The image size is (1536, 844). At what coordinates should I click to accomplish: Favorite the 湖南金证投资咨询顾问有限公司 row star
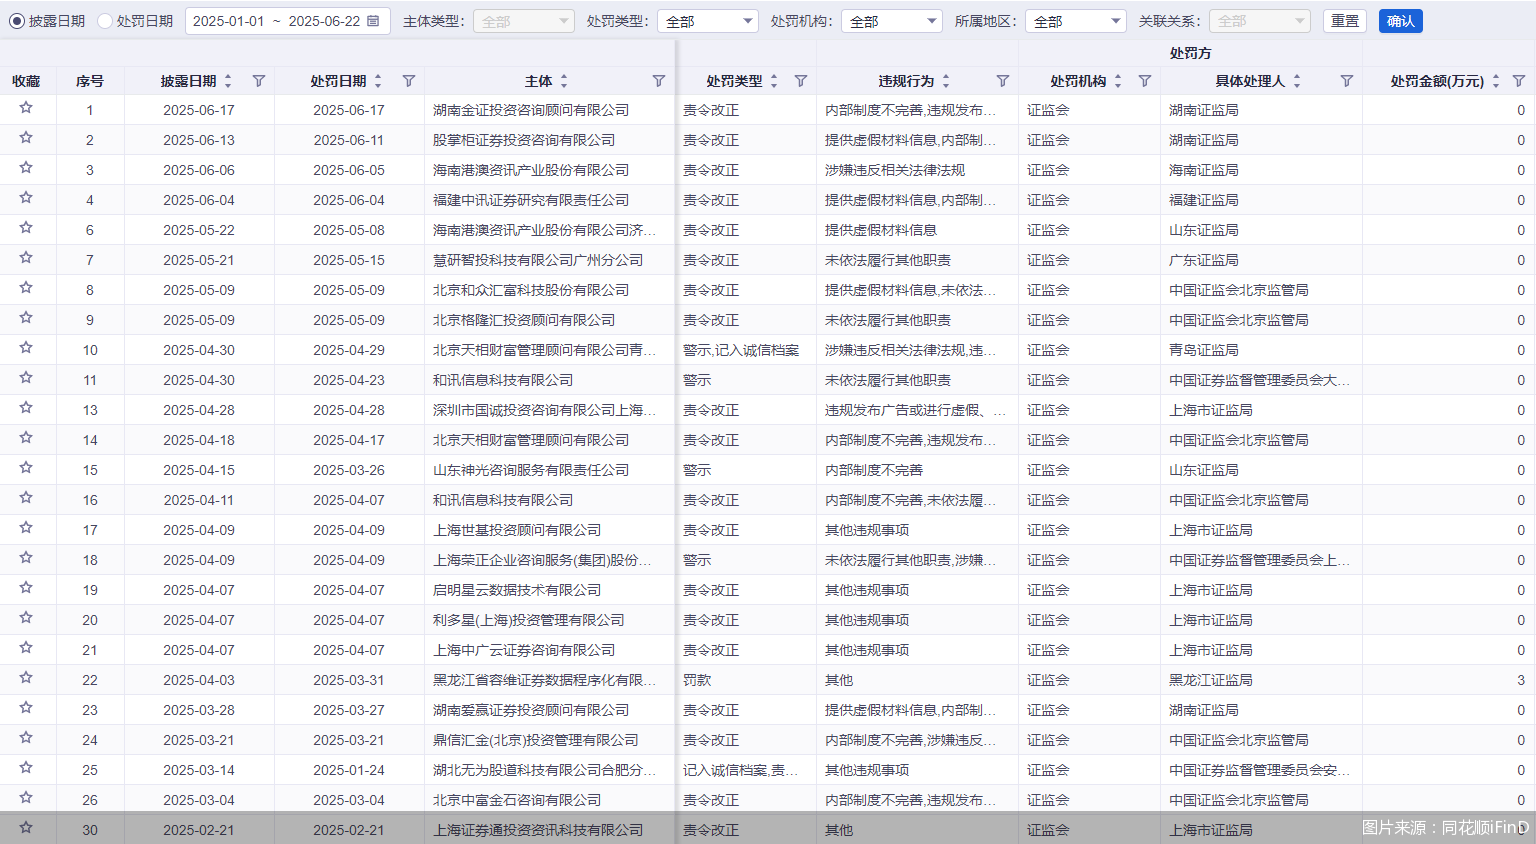(26, 108)
